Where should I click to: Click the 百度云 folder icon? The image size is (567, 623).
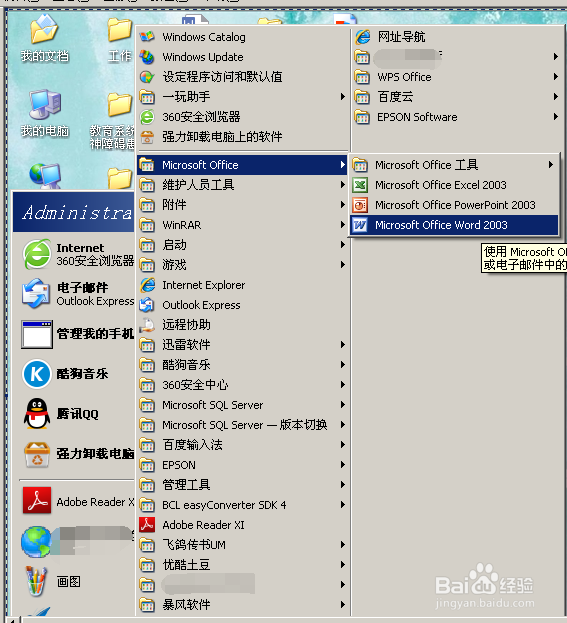pyautogui.click(x=362, y=97)
